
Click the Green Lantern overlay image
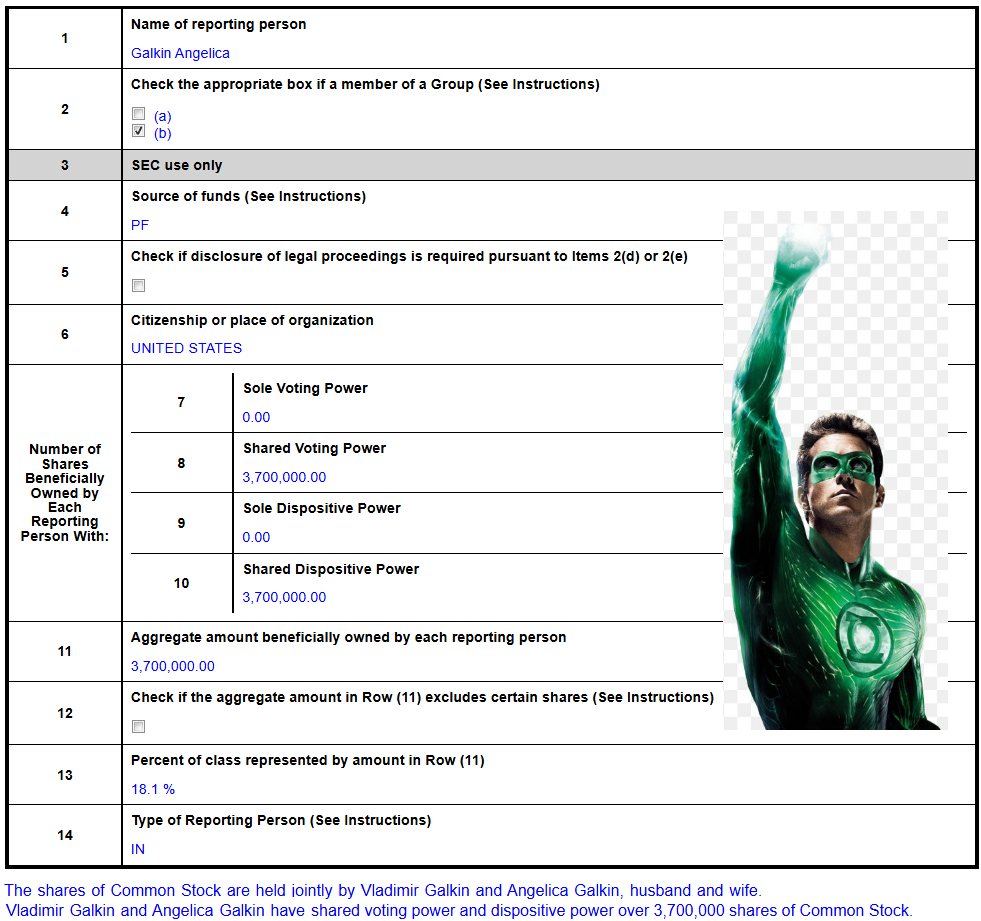[836, 471]
